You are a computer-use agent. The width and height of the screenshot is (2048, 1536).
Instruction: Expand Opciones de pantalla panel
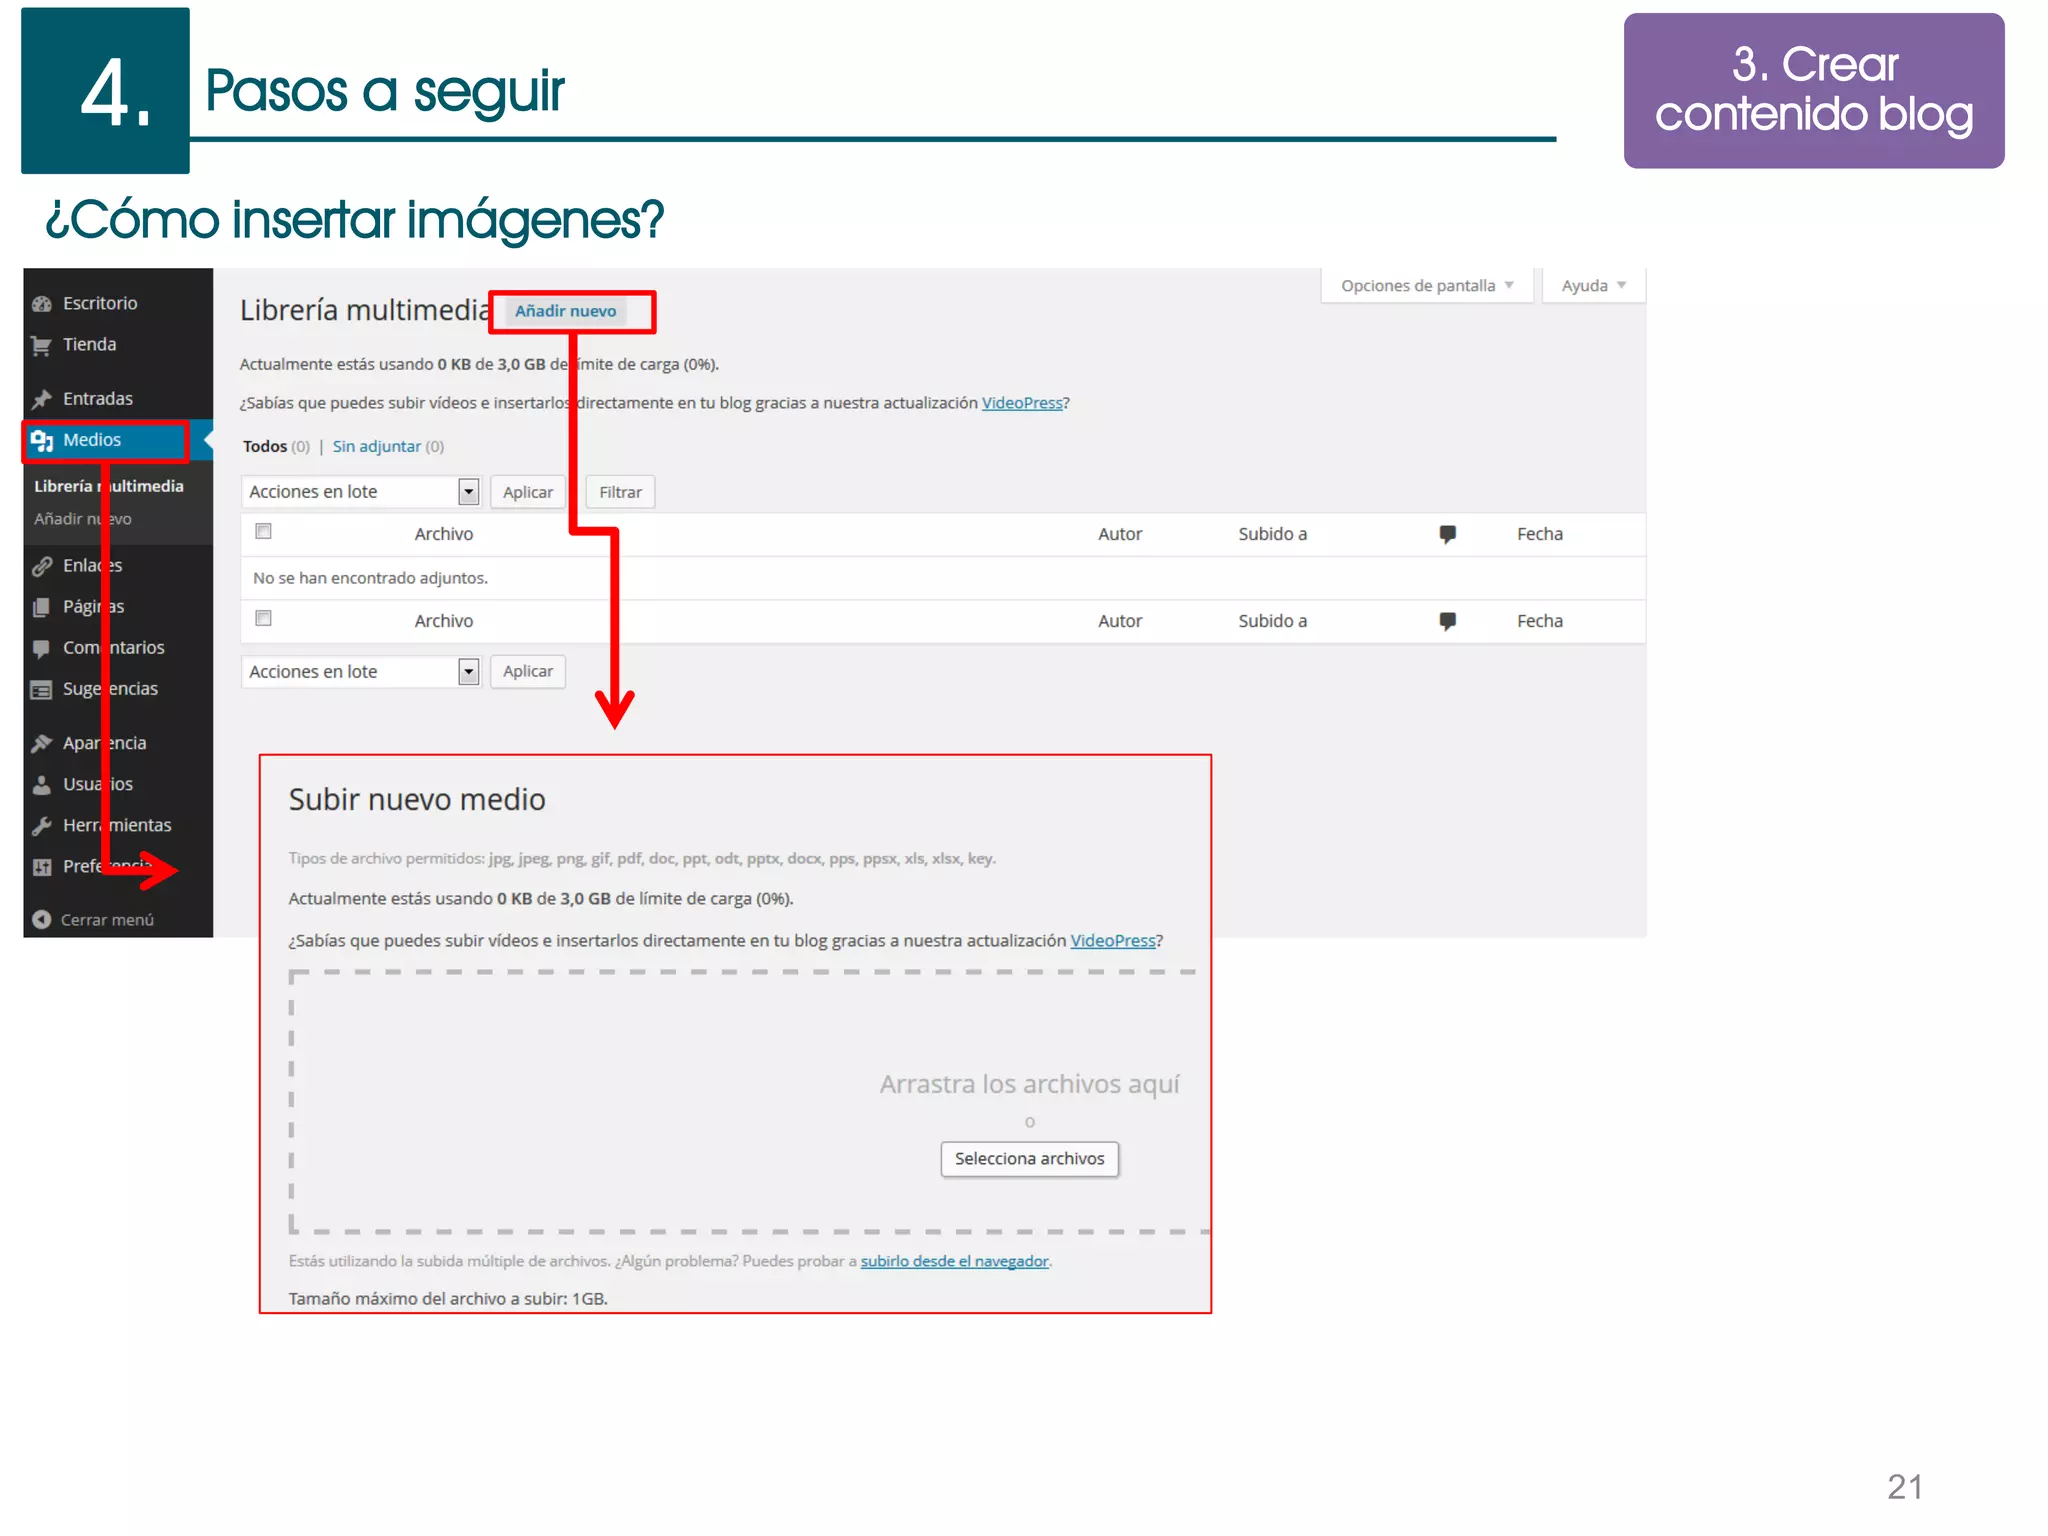pyautogui.click(x=1427, y=286)
